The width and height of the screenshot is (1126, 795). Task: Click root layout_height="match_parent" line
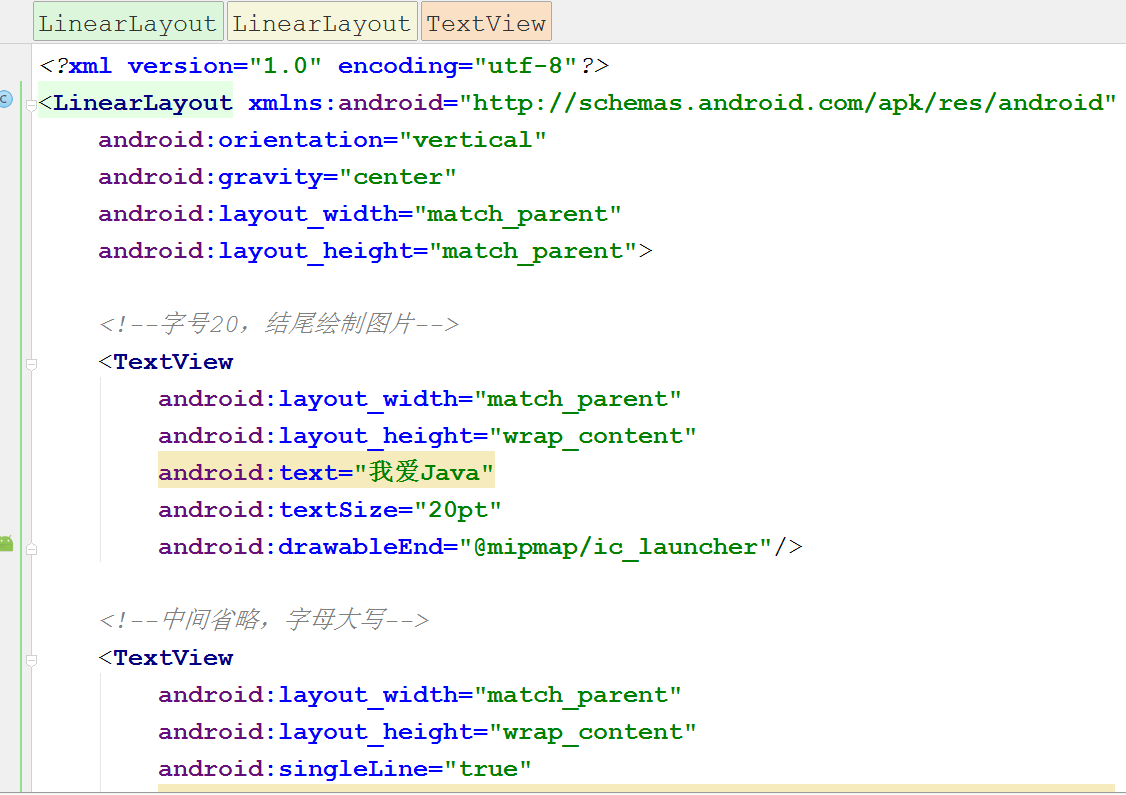(x=375, y=251)
